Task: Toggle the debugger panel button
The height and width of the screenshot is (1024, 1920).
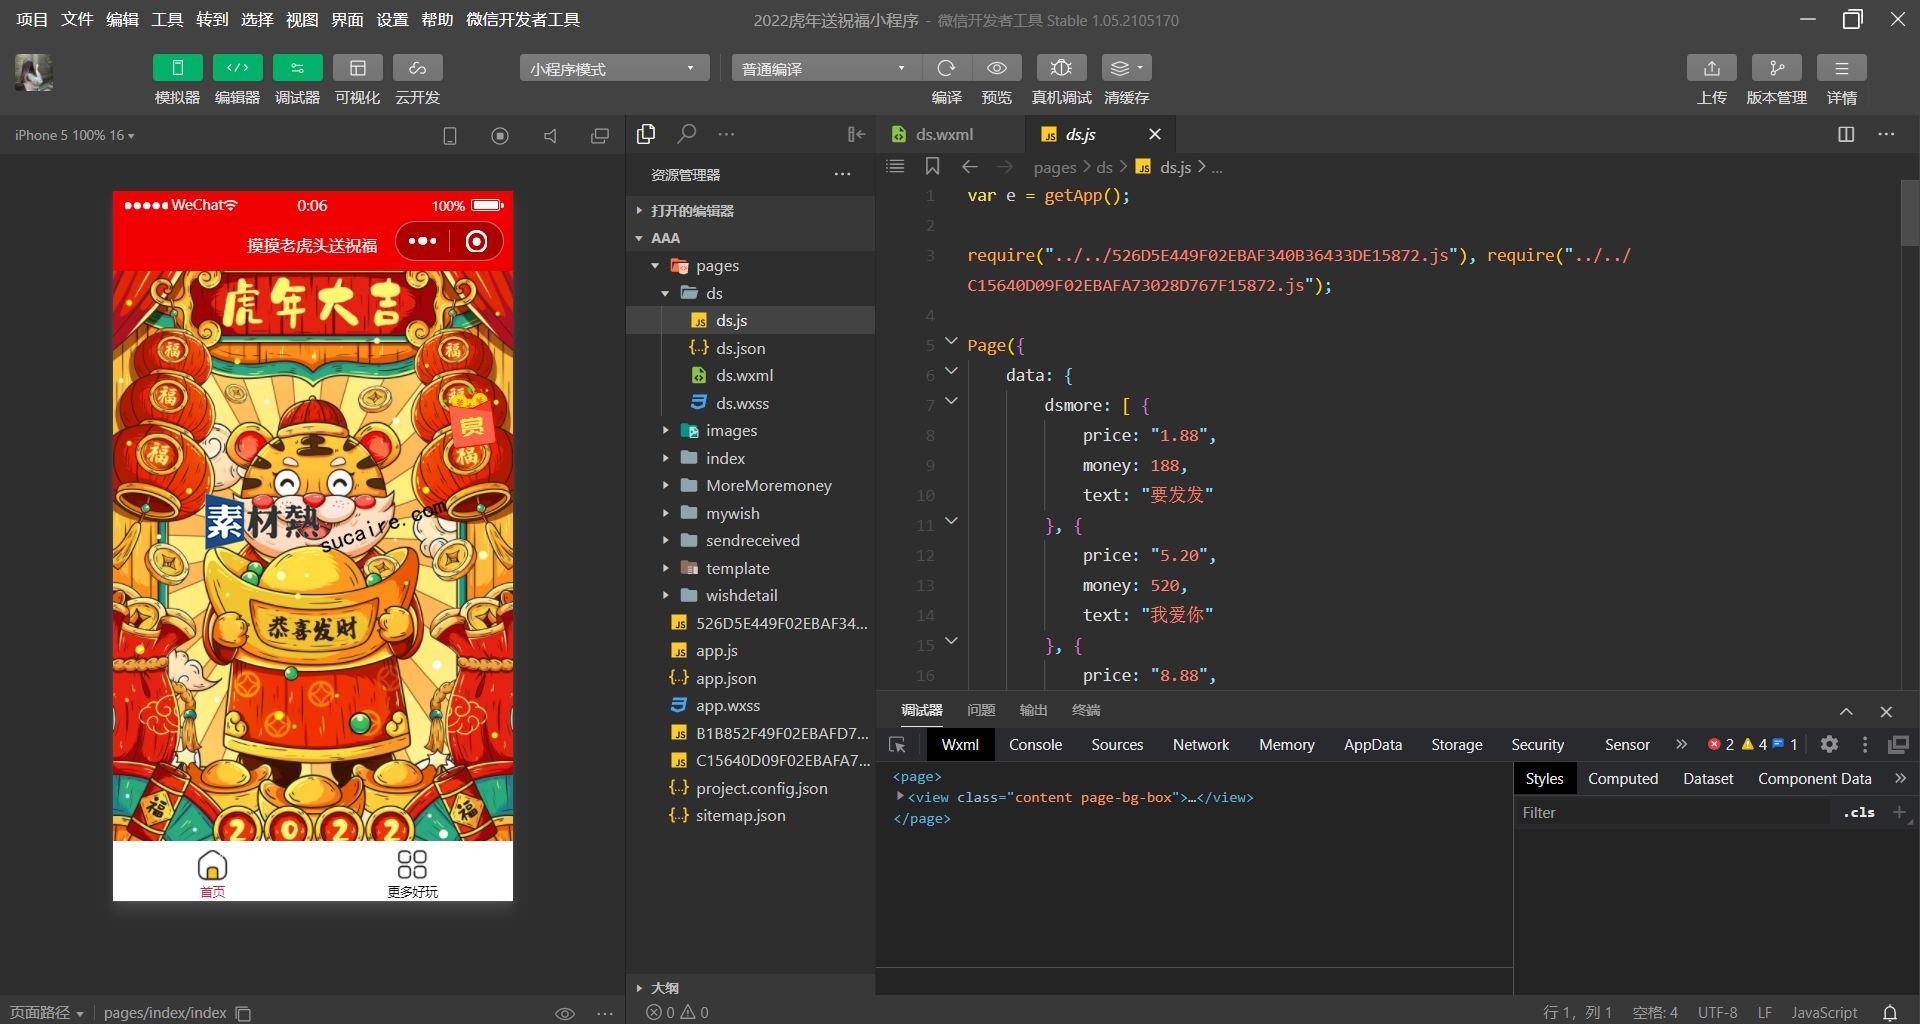Action: 297,68
